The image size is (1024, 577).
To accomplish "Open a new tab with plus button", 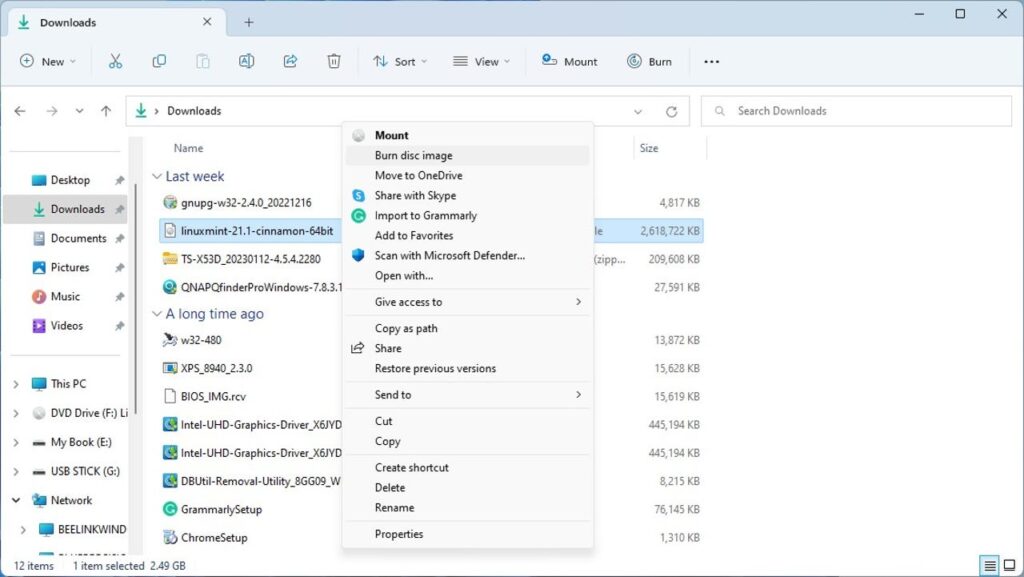I will tap(249, 22).
